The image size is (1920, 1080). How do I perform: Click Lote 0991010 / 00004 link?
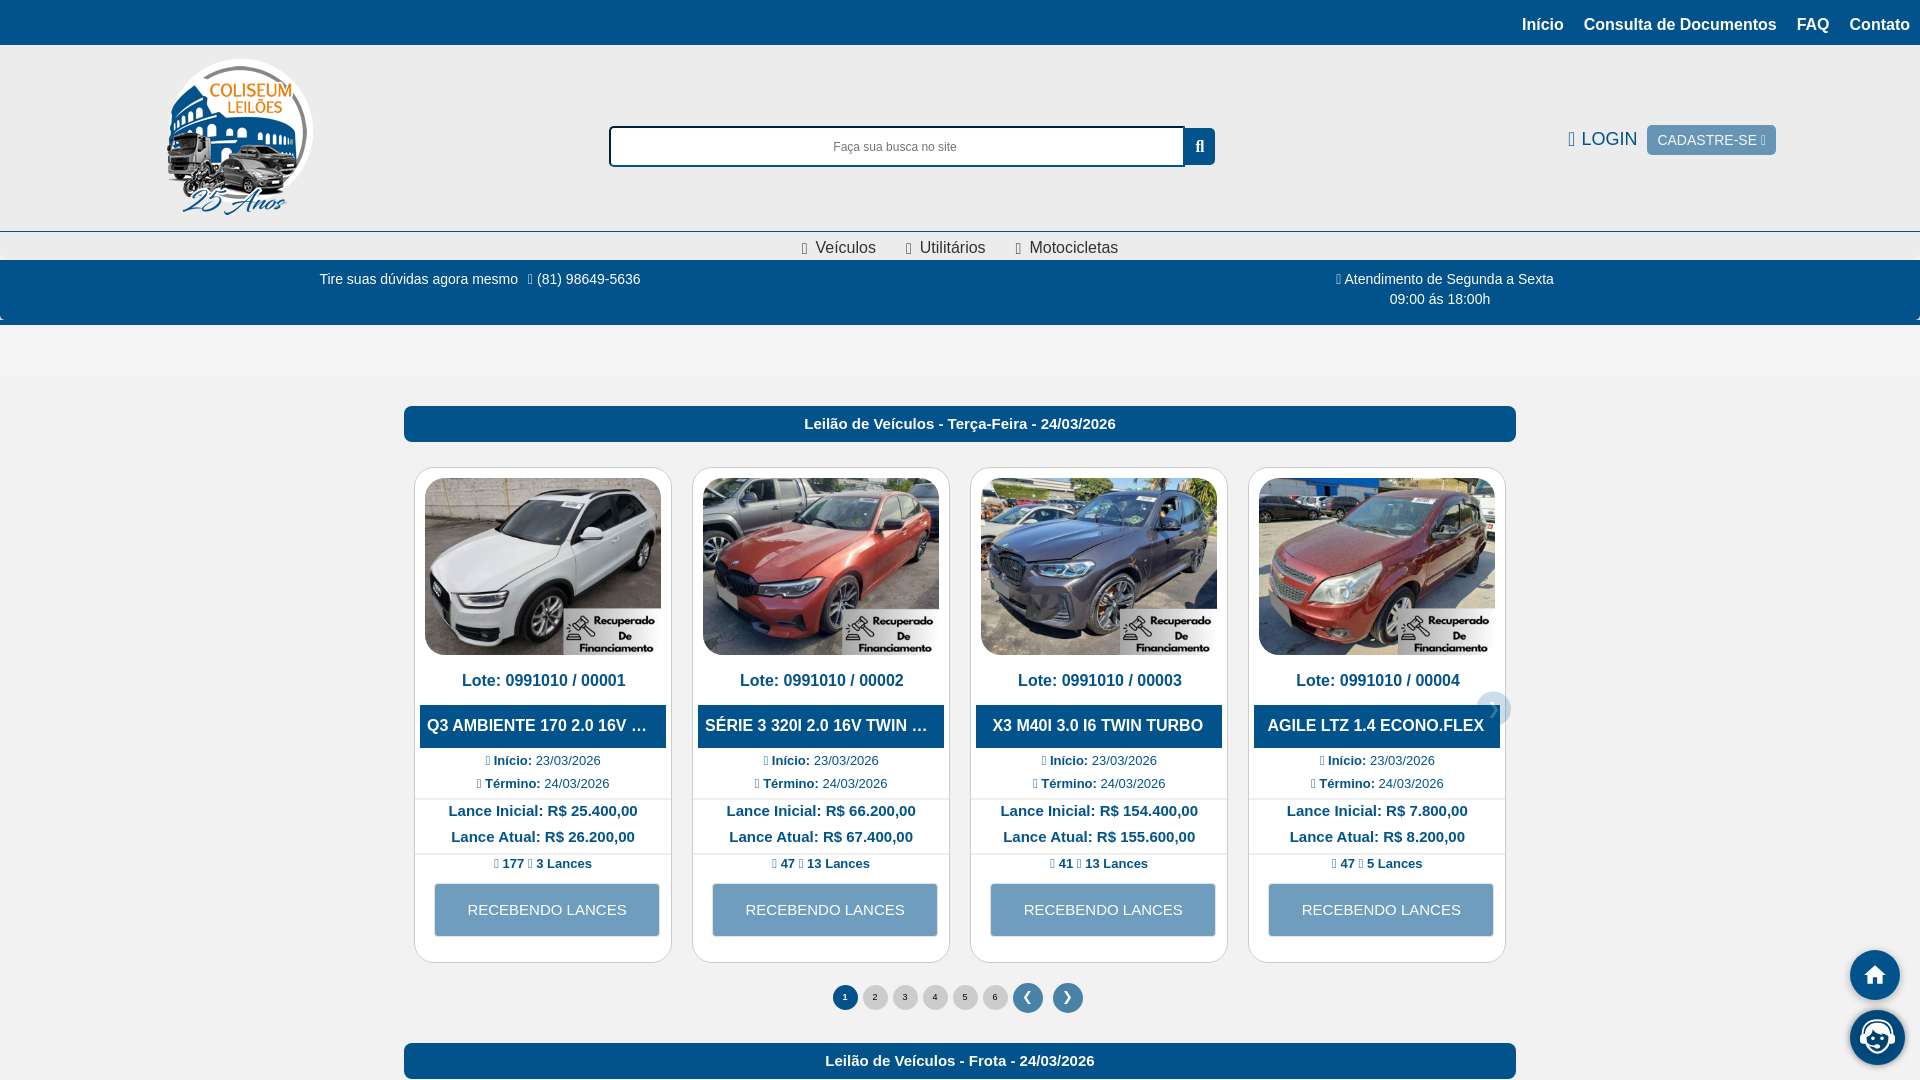[x=1377, y=681]
